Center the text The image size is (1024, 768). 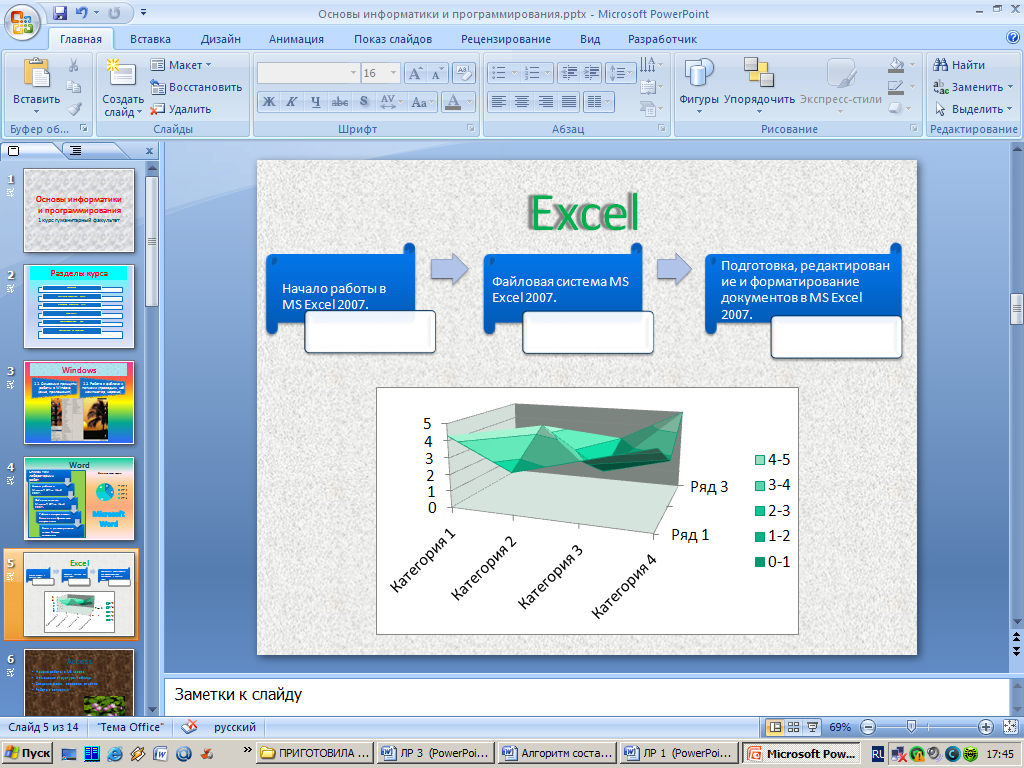(522, 102)
